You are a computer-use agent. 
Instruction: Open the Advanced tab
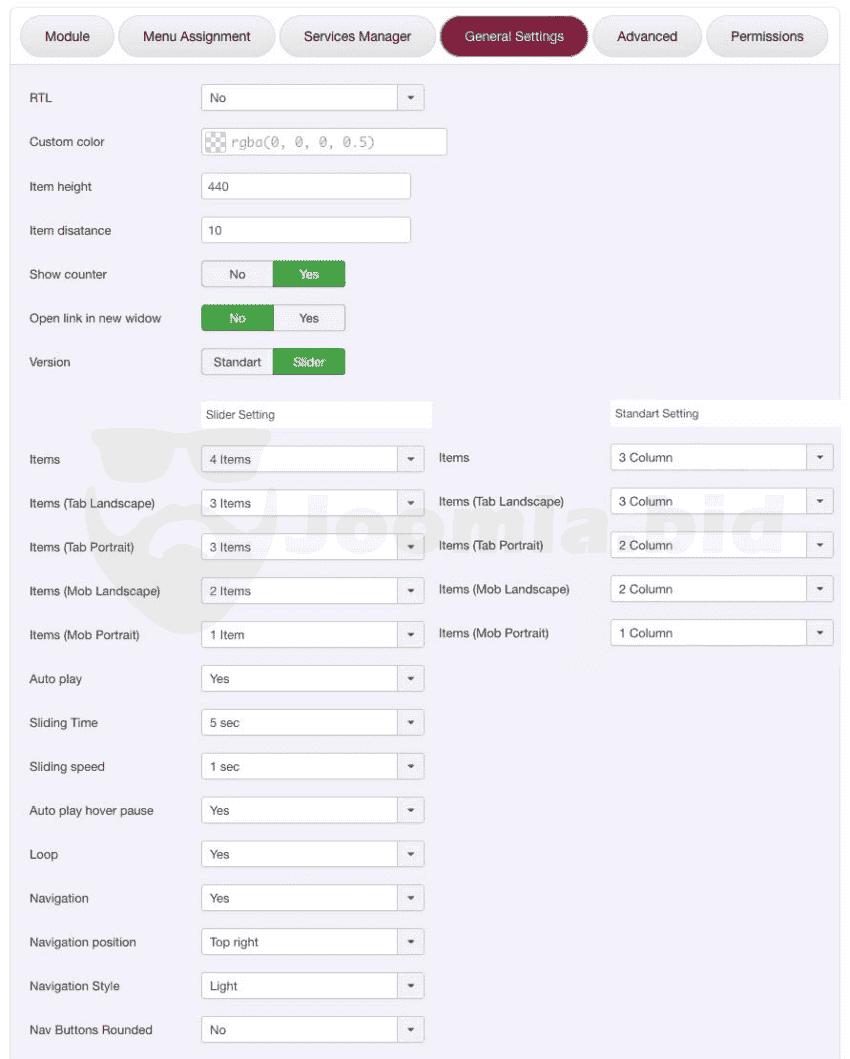[647, 36]
